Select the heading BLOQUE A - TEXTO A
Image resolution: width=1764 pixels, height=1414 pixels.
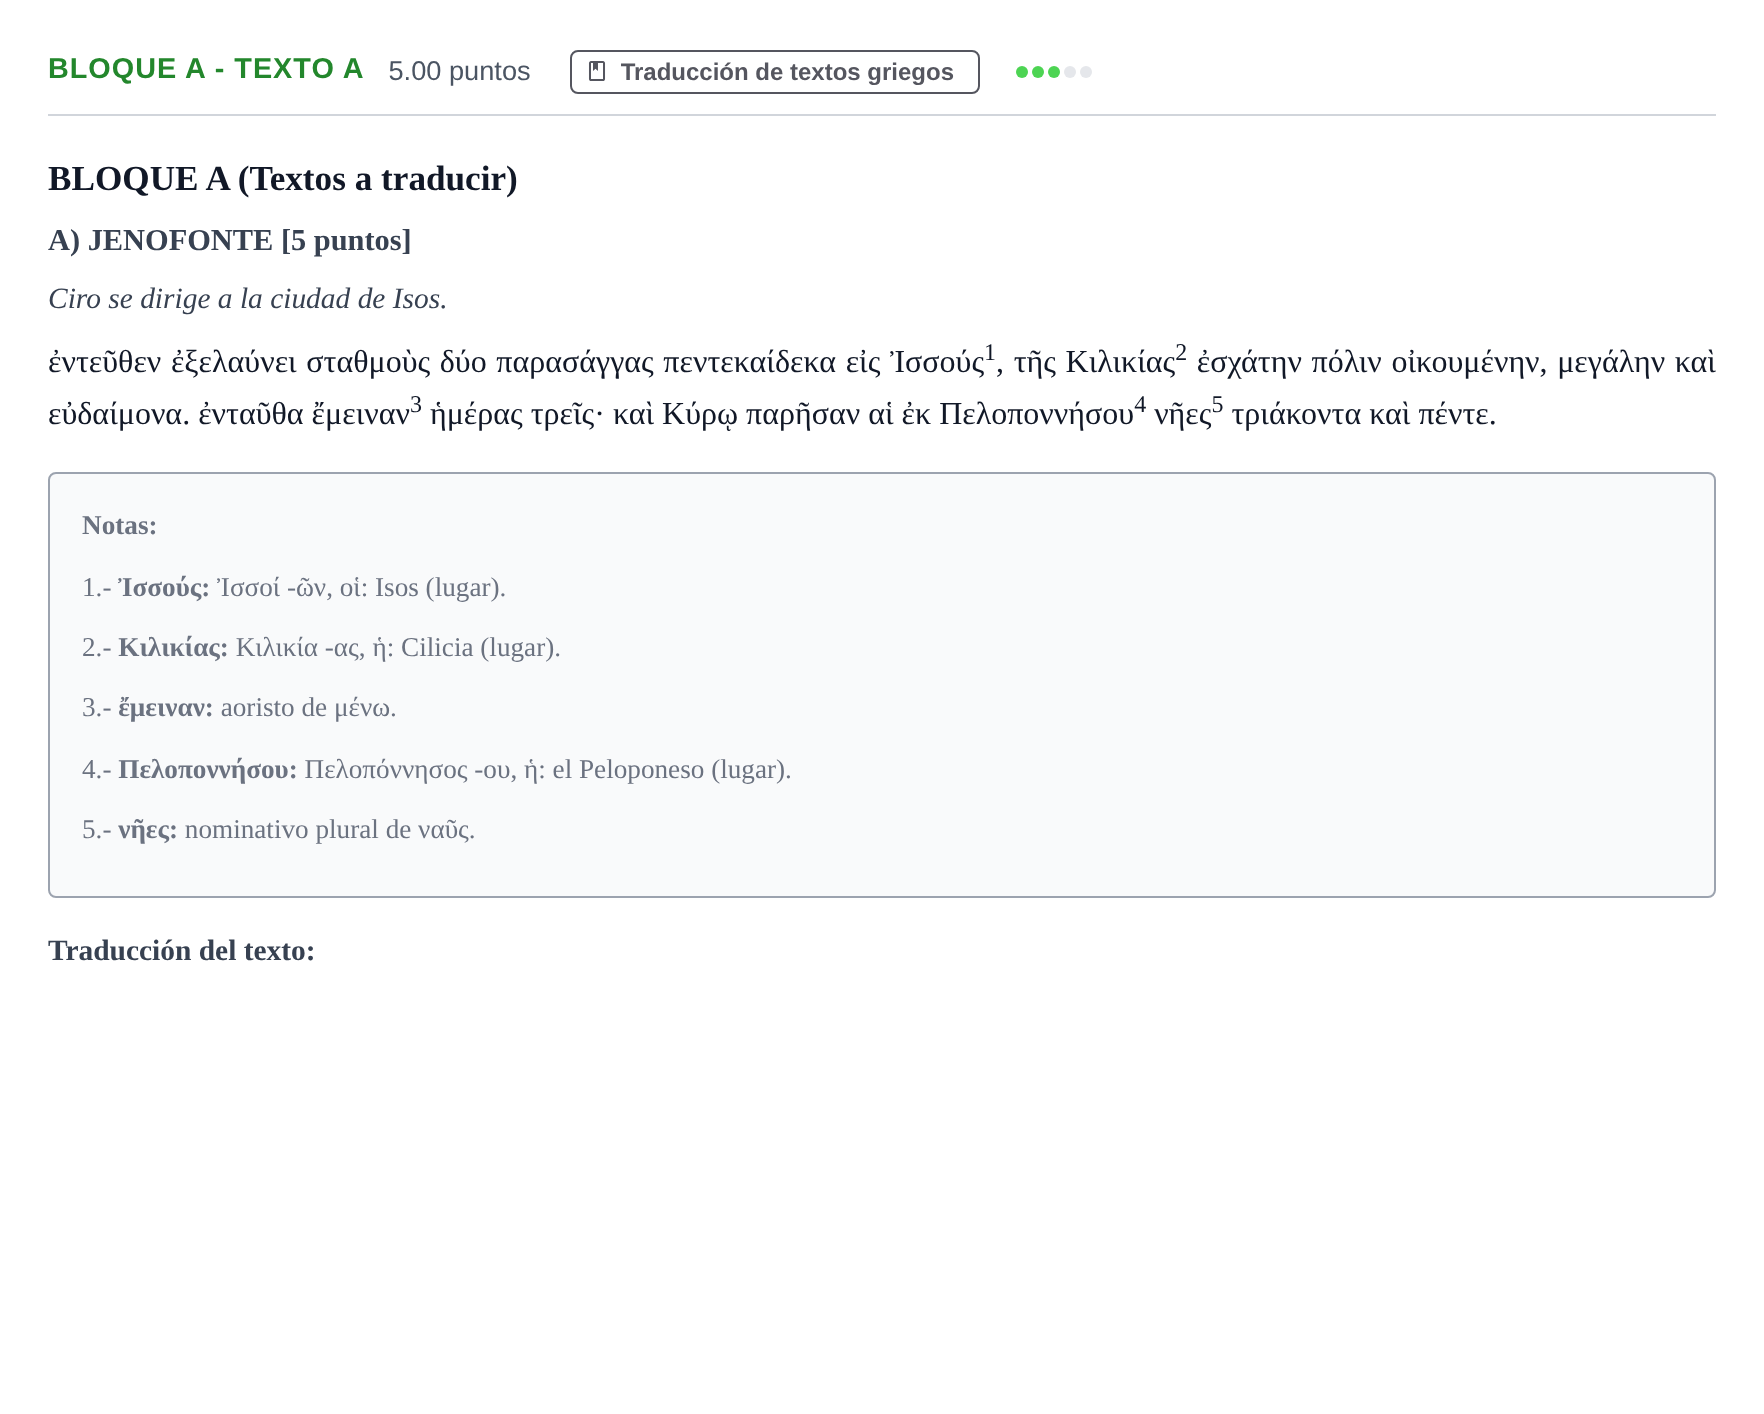pos(205,69)
